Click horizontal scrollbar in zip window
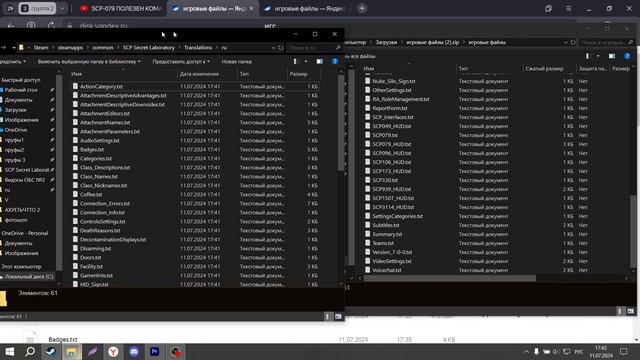Viewport: 640px width, 360px height. pos(449,278)
